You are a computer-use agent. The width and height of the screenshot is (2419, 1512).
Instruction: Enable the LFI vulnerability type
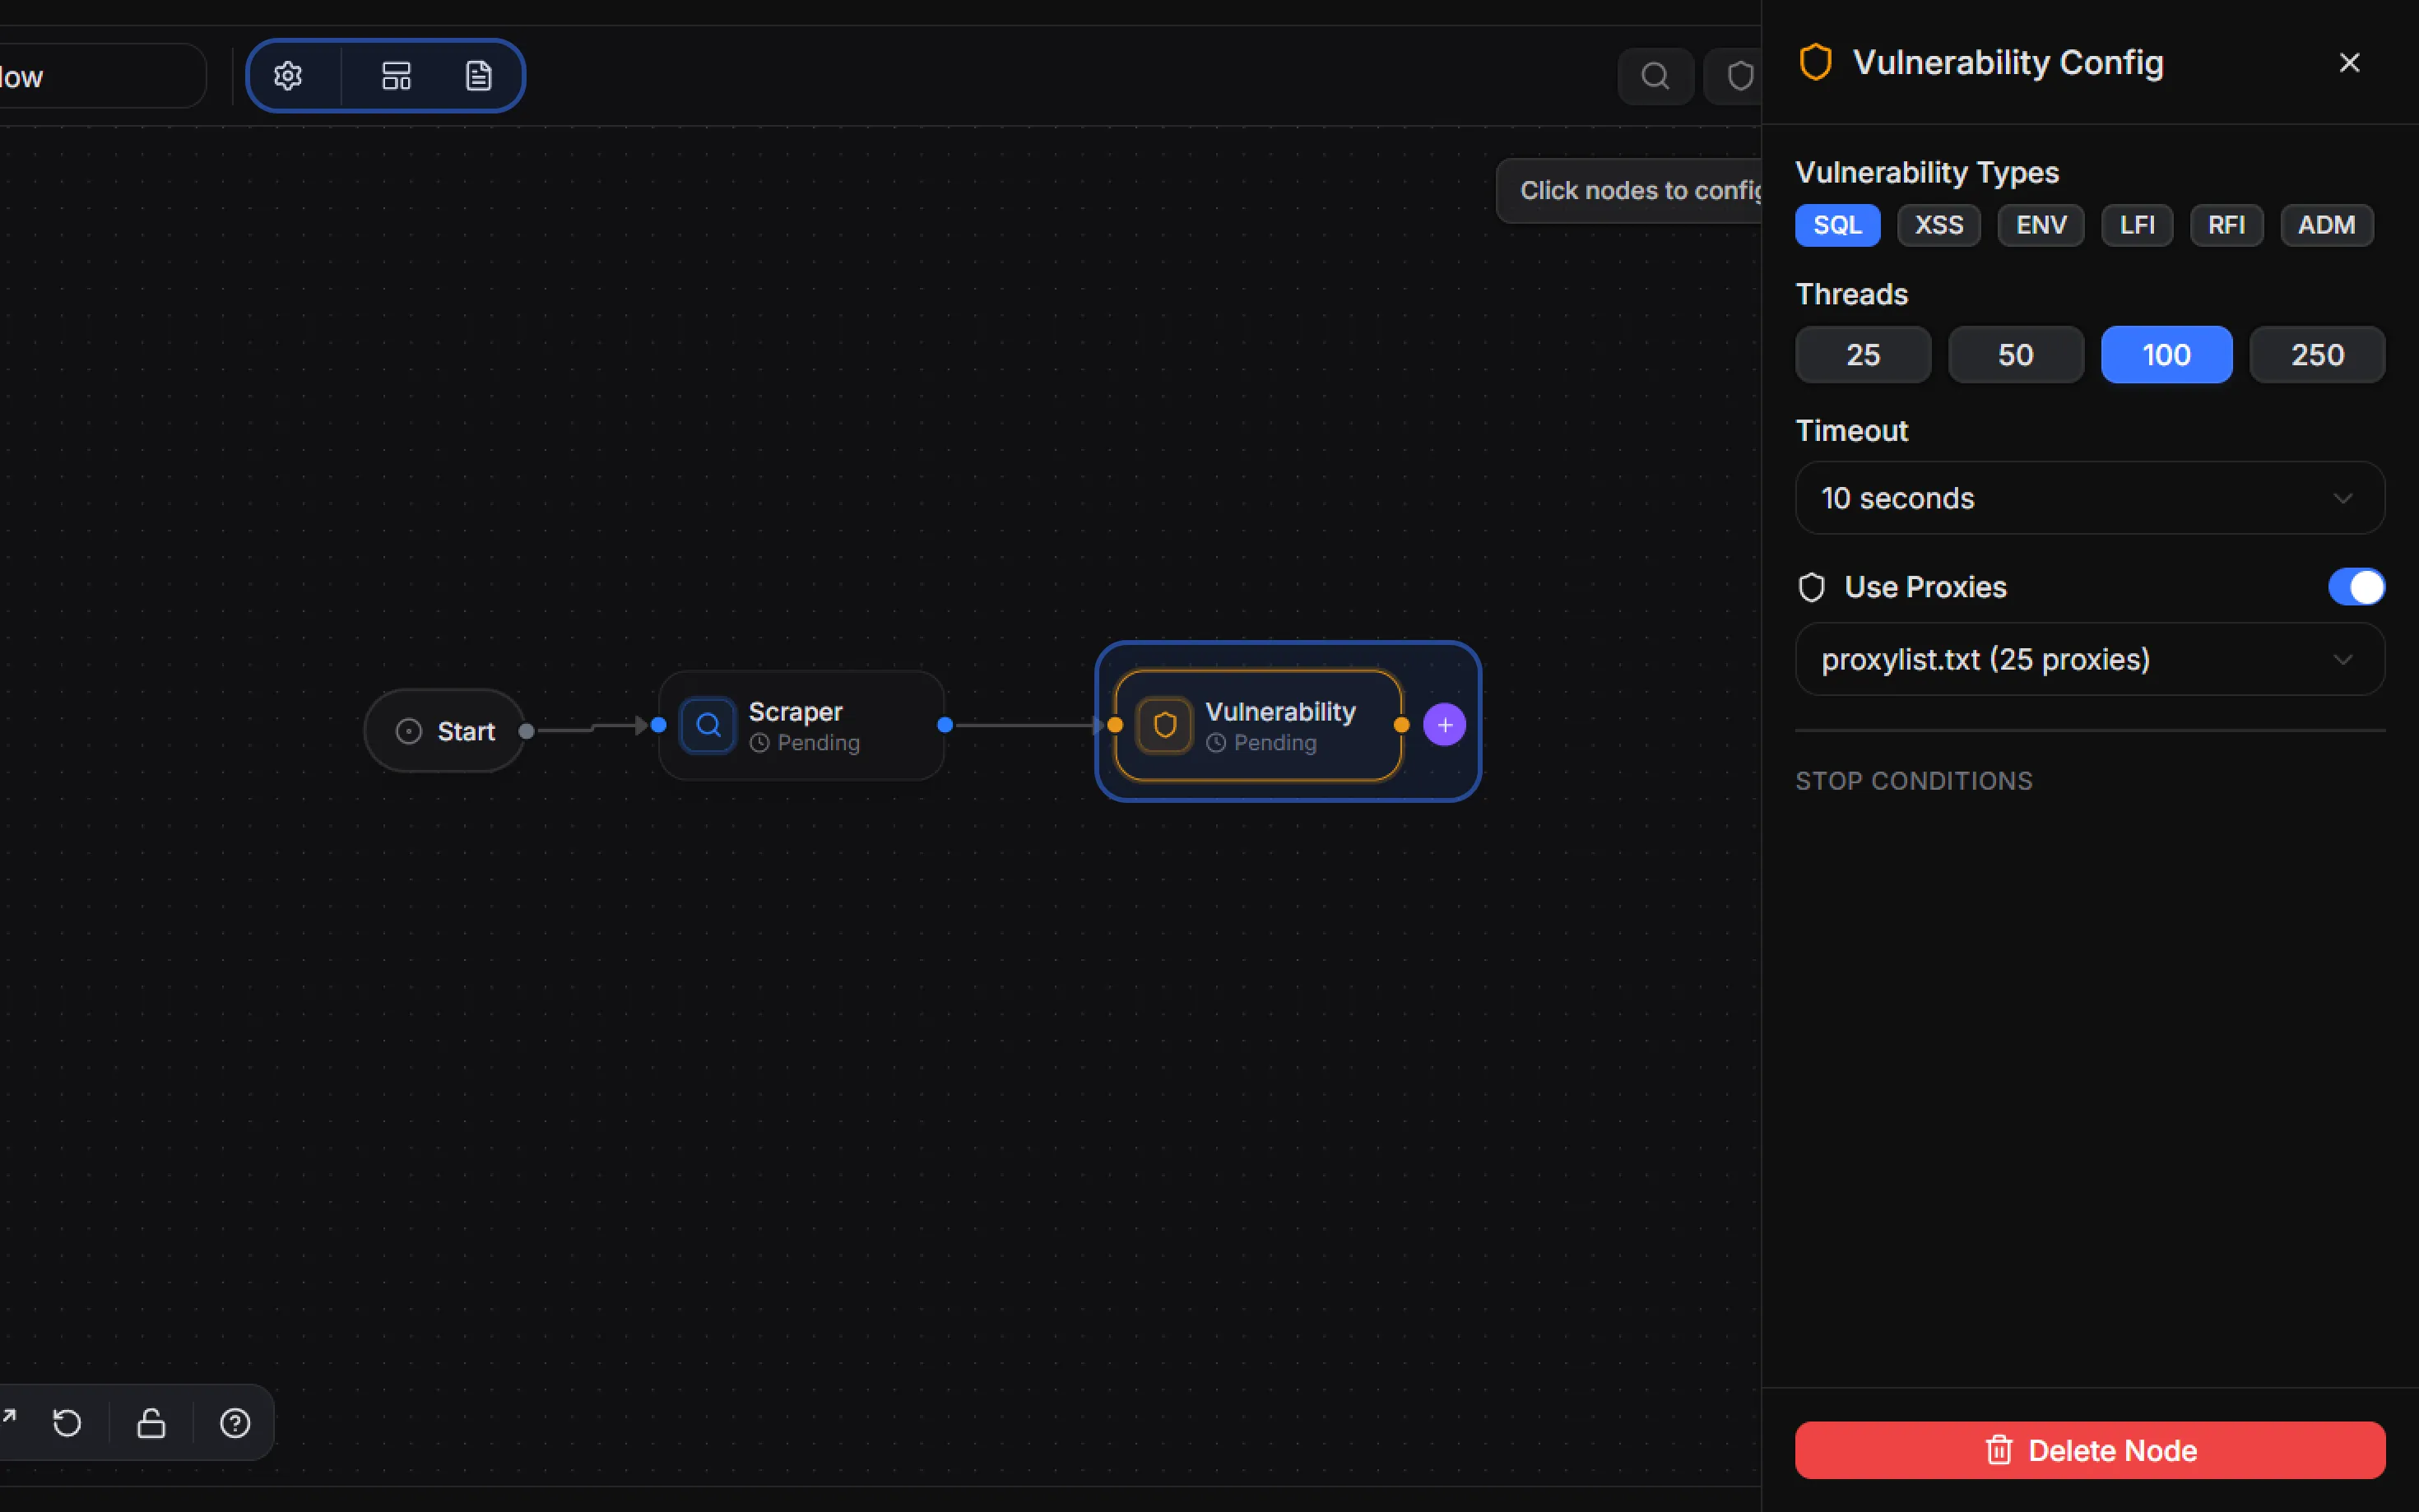2137,225
